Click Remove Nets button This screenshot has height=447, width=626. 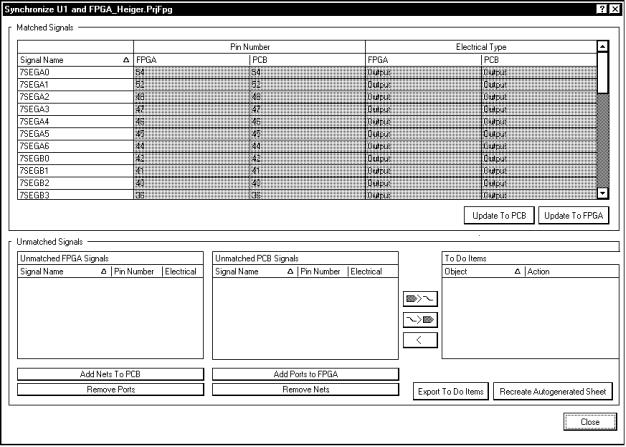tap(305, 389)
